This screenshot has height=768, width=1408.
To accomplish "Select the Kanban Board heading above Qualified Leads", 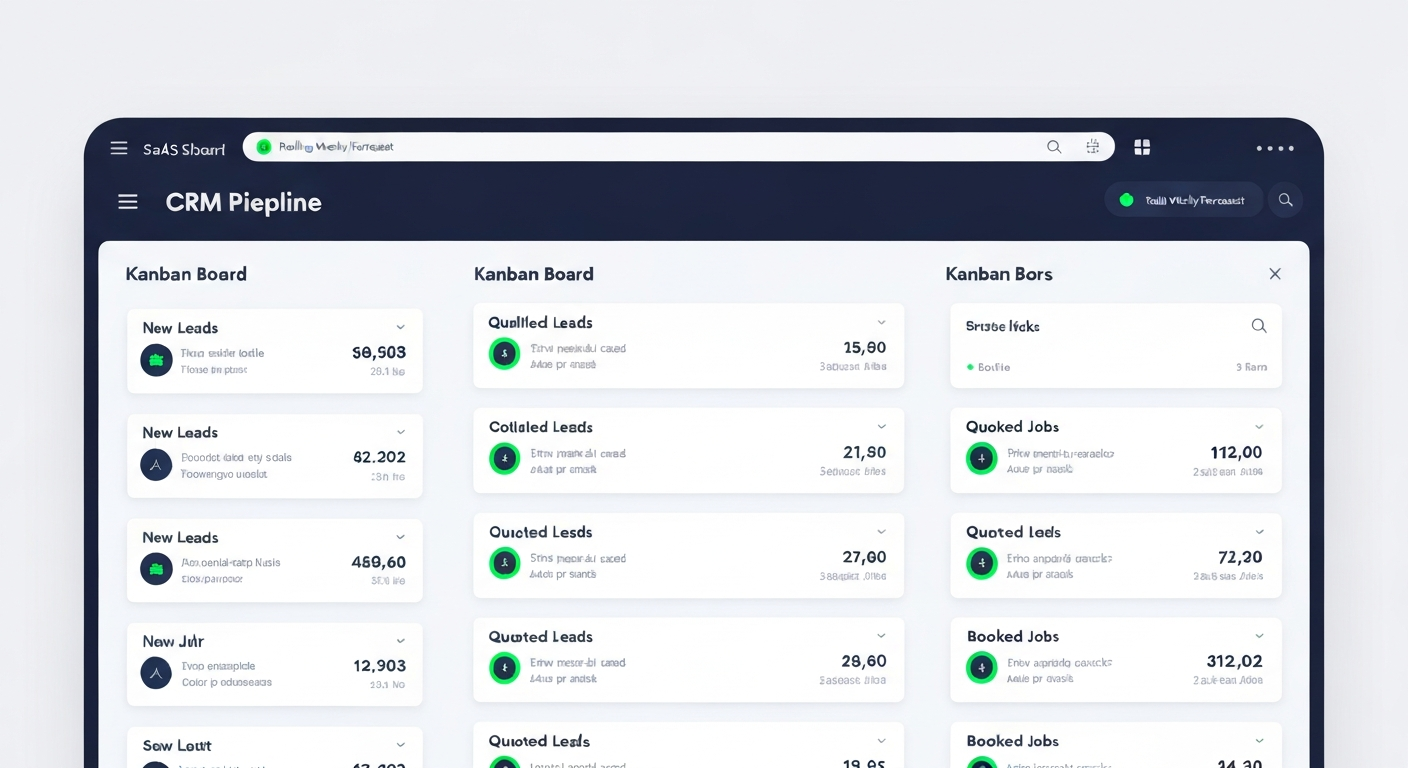I will coord(534,274).
